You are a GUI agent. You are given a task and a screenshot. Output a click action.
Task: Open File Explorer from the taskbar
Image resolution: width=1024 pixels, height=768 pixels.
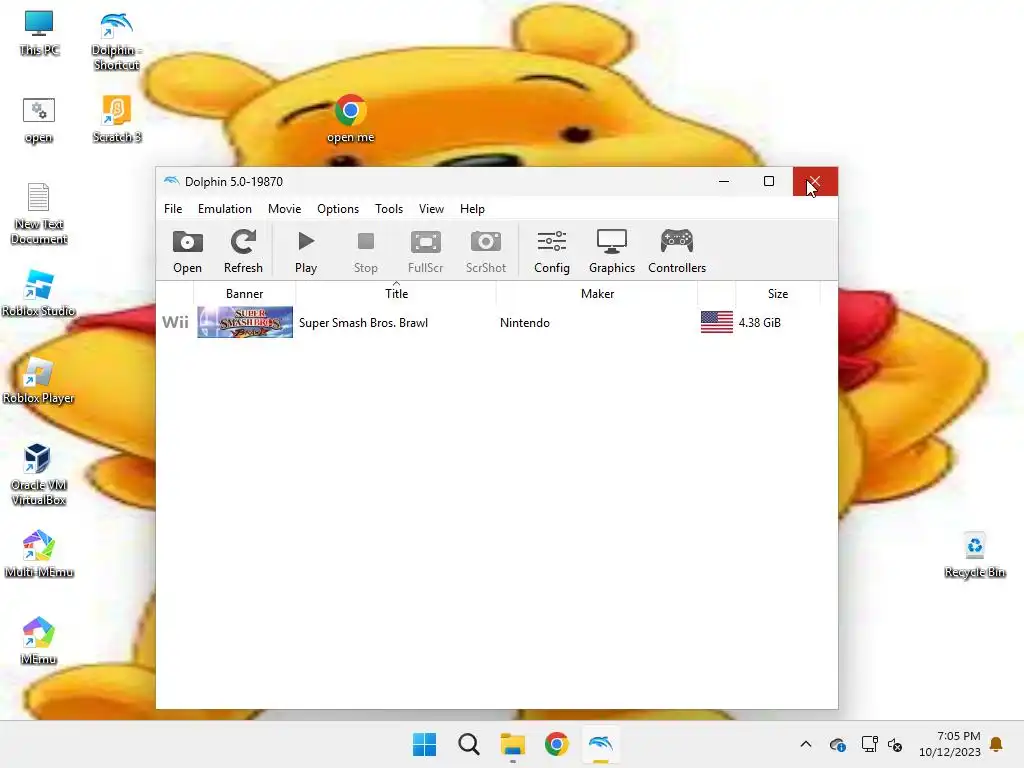pos(513,744)
